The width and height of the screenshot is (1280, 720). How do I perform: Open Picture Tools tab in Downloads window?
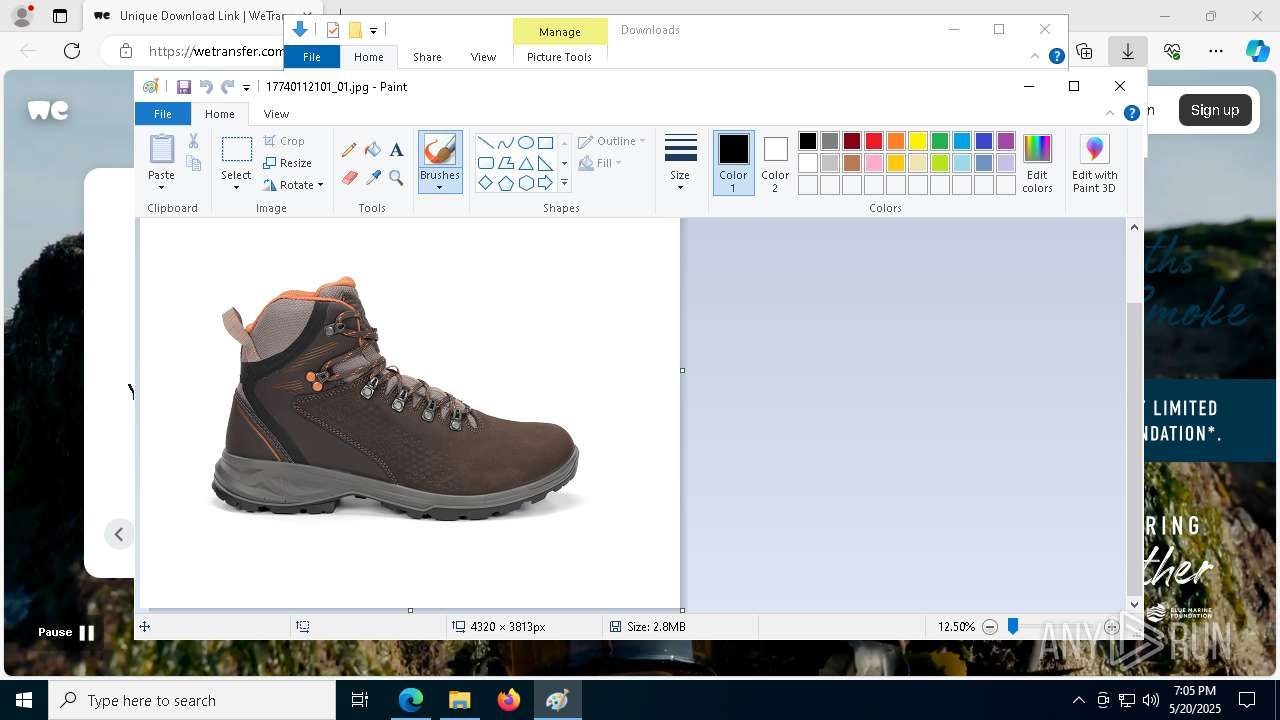[559, 57]
